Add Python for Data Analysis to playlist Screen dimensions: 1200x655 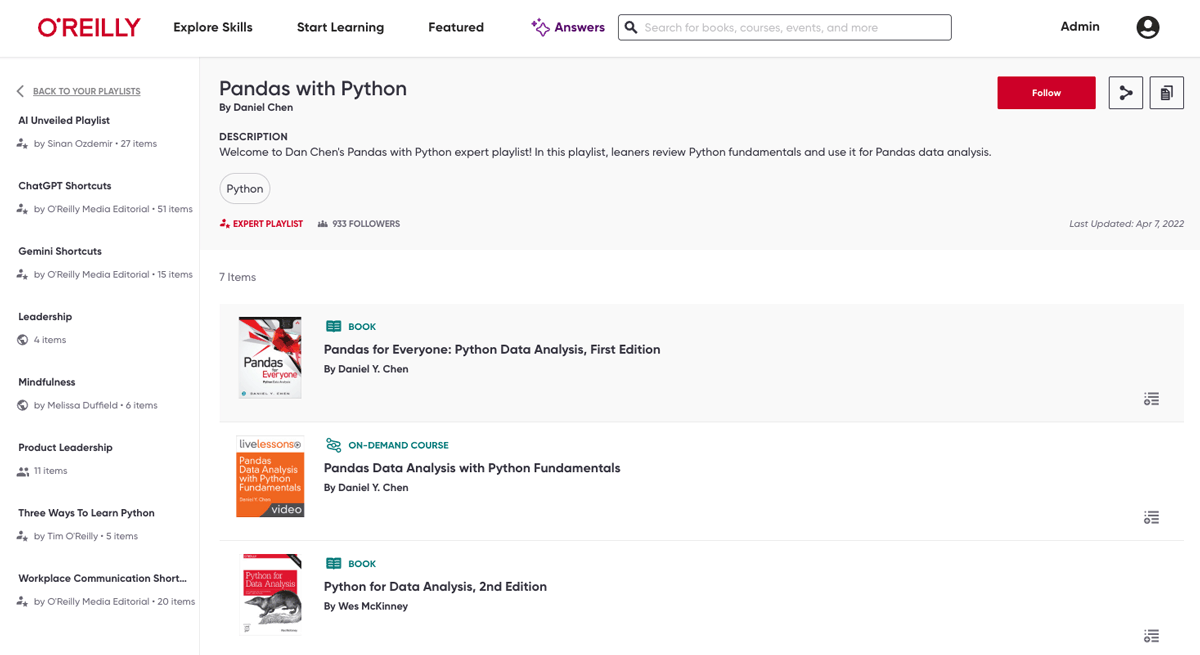click(x=1152, y=636)
